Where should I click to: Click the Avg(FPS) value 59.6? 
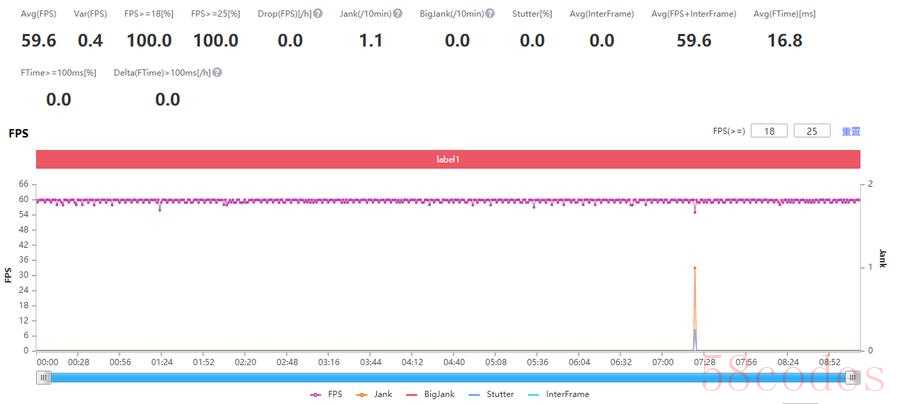39,41
